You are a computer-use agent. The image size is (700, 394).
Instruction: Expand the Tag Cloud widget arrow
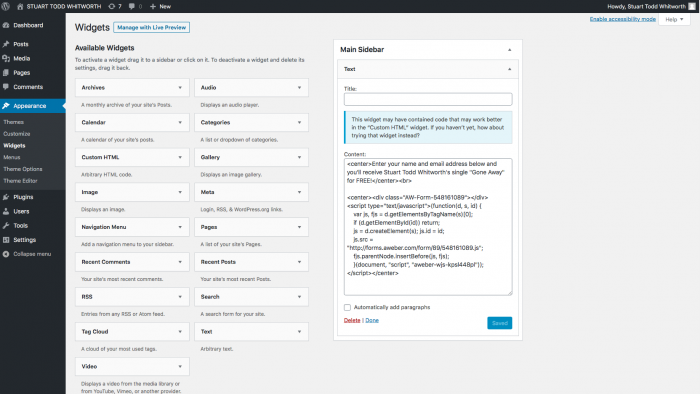click(x=180, y=332)
